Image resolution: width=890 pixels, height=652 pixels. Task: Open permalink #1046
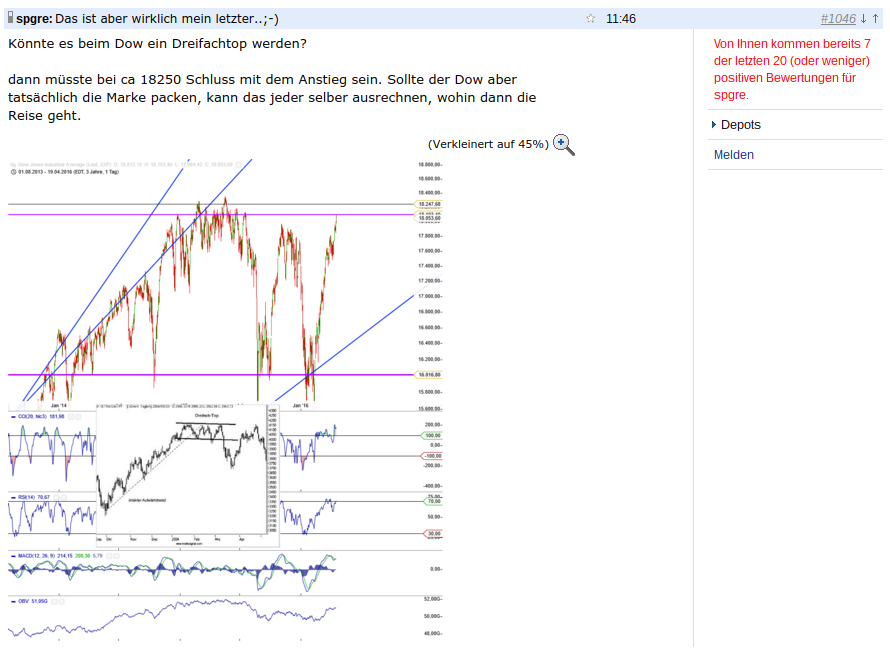coord(838,19)
